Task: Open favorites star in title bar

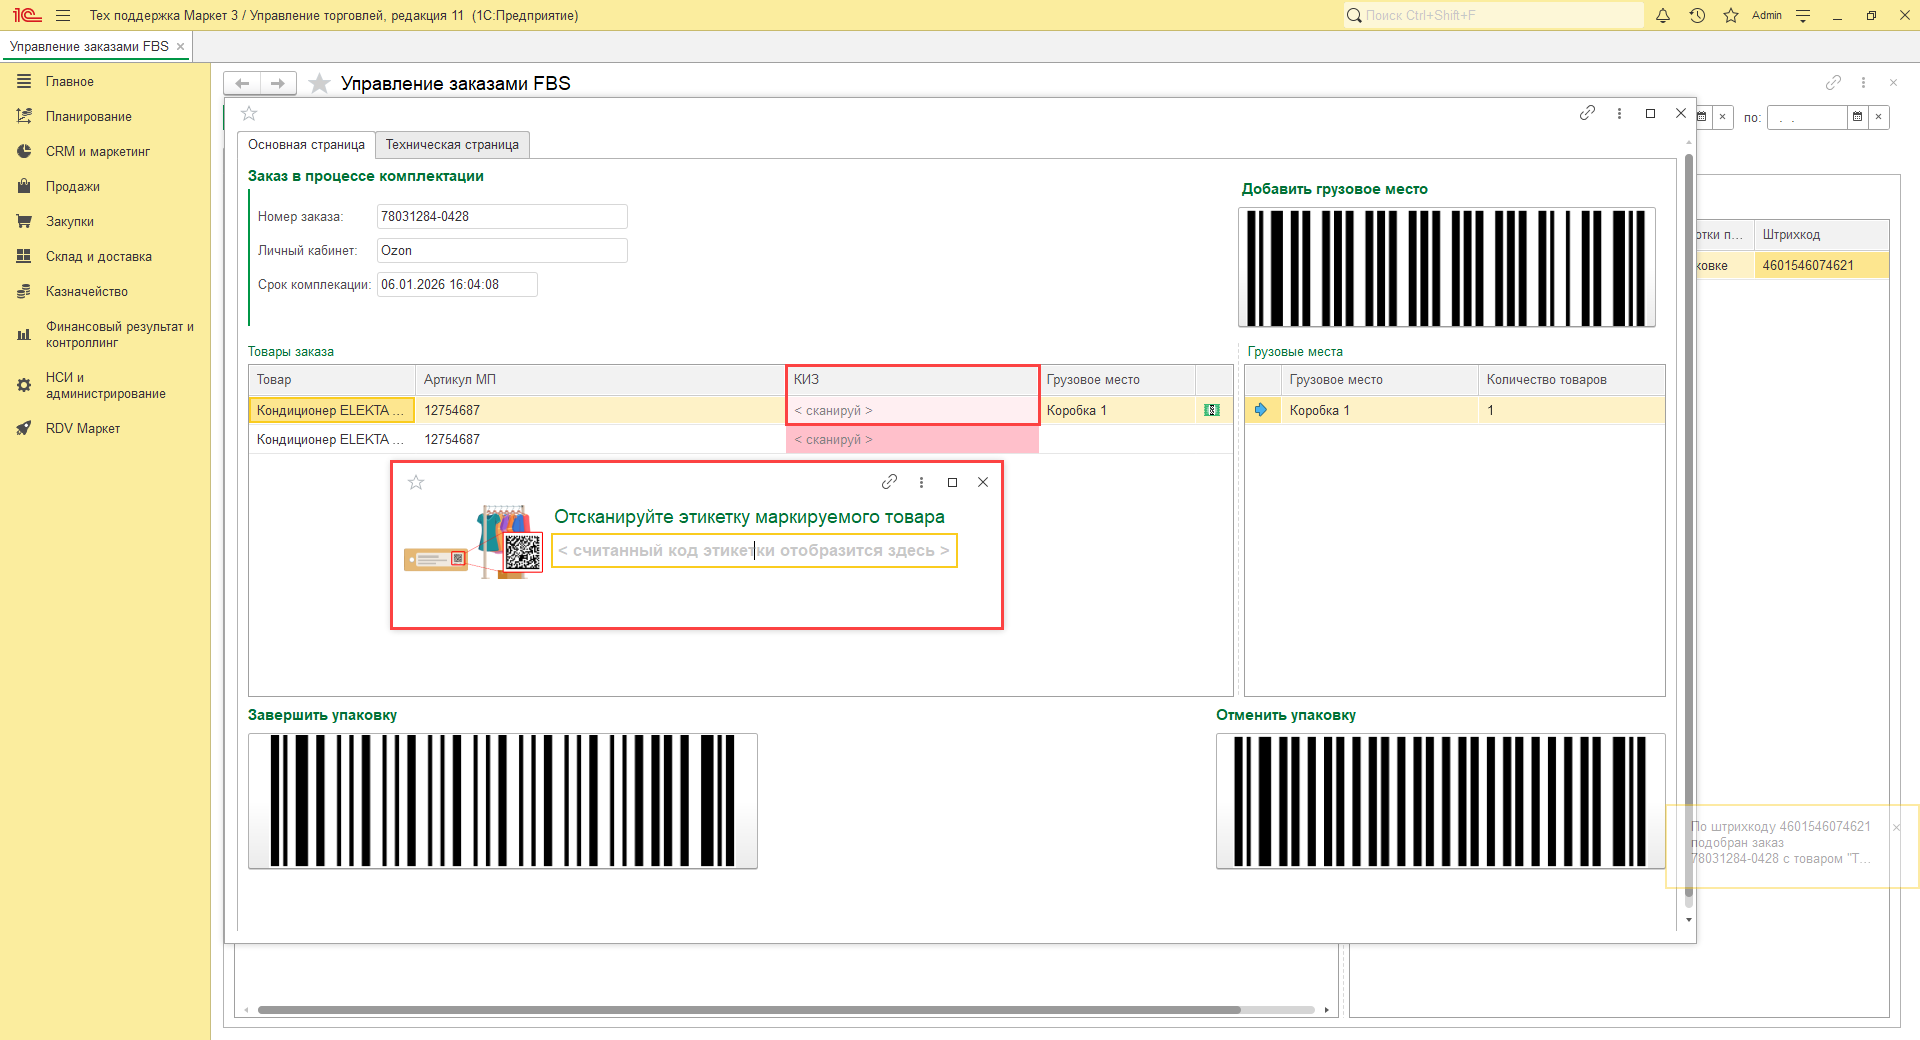Action: (x=1731, y=15)
